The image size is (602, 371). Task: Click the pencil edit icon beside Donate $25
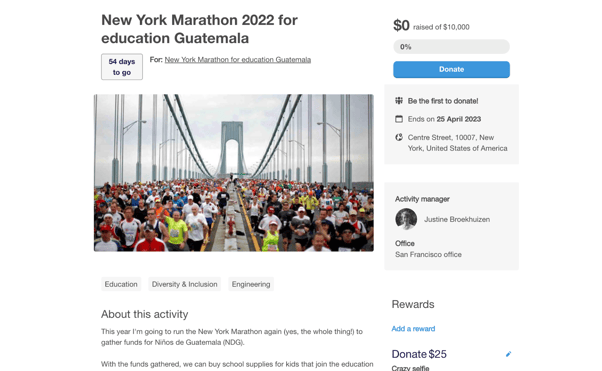coord(508,354)
